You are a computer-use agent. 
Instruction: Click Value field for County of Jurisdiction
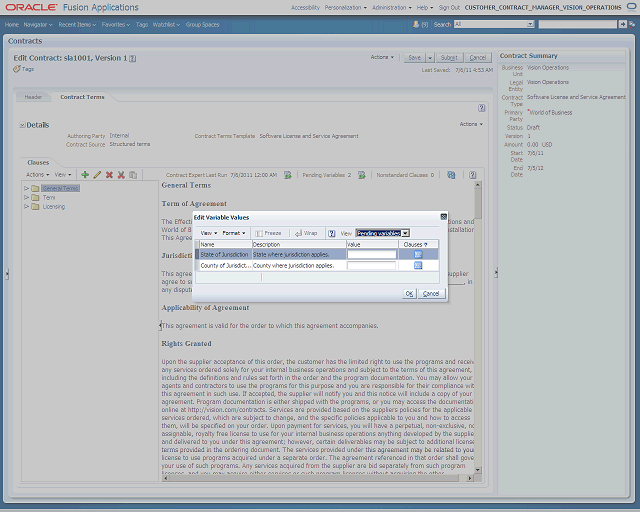coord(372,265)
